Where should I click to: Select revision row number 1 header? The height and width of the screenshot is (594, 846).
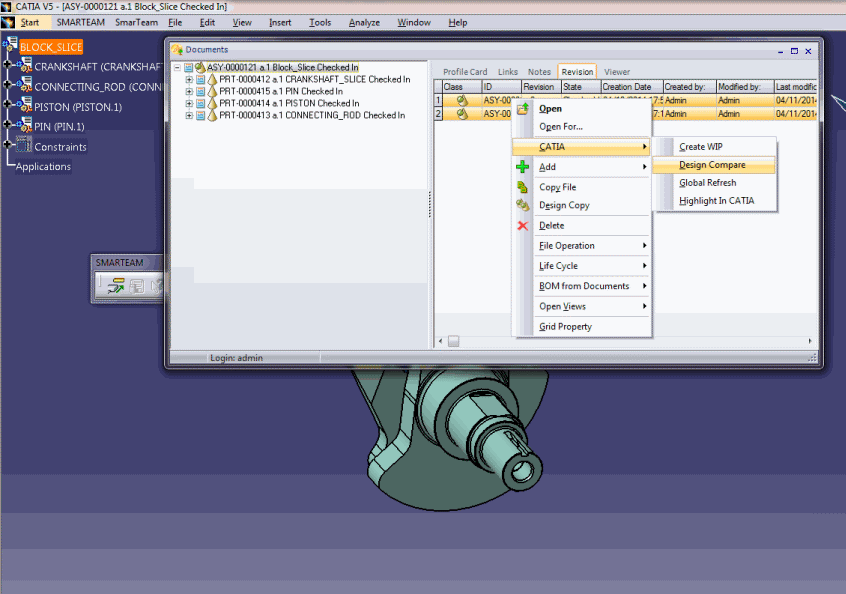click(439, 100)
